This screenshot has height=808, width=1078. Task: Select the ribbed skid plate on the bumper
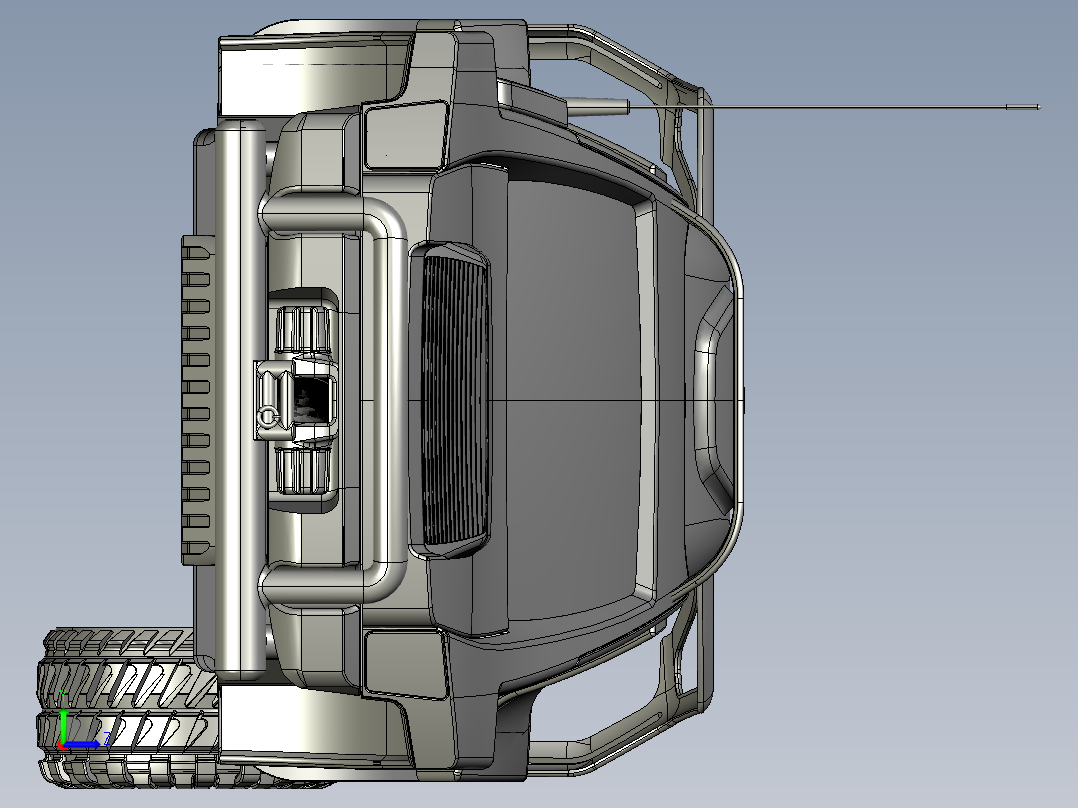[x=197, y=400]
